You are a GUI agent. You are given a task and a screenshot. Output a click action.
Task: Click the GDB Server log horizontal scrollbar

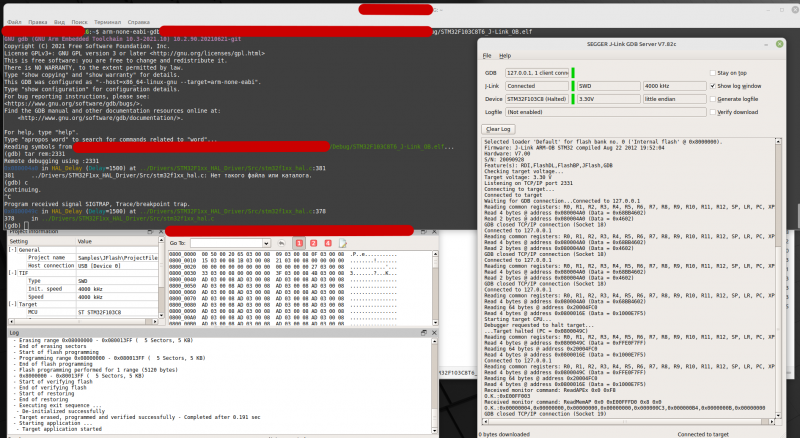627,422
